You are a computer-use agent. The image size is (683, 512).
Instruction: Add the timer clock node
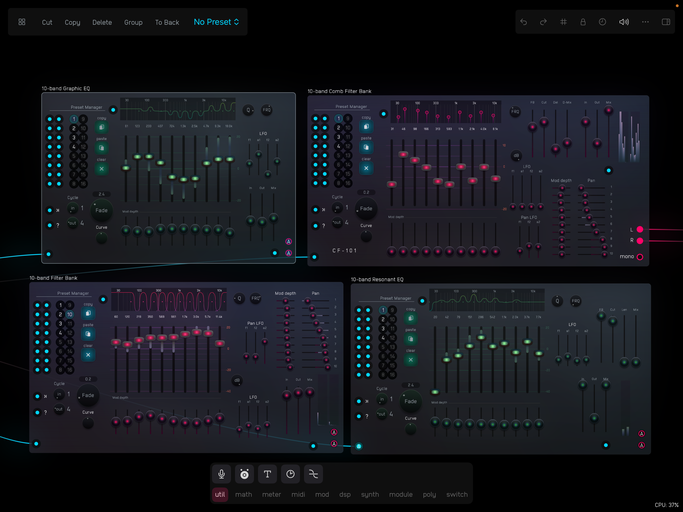pyautogui.click(x=290, y=474)
